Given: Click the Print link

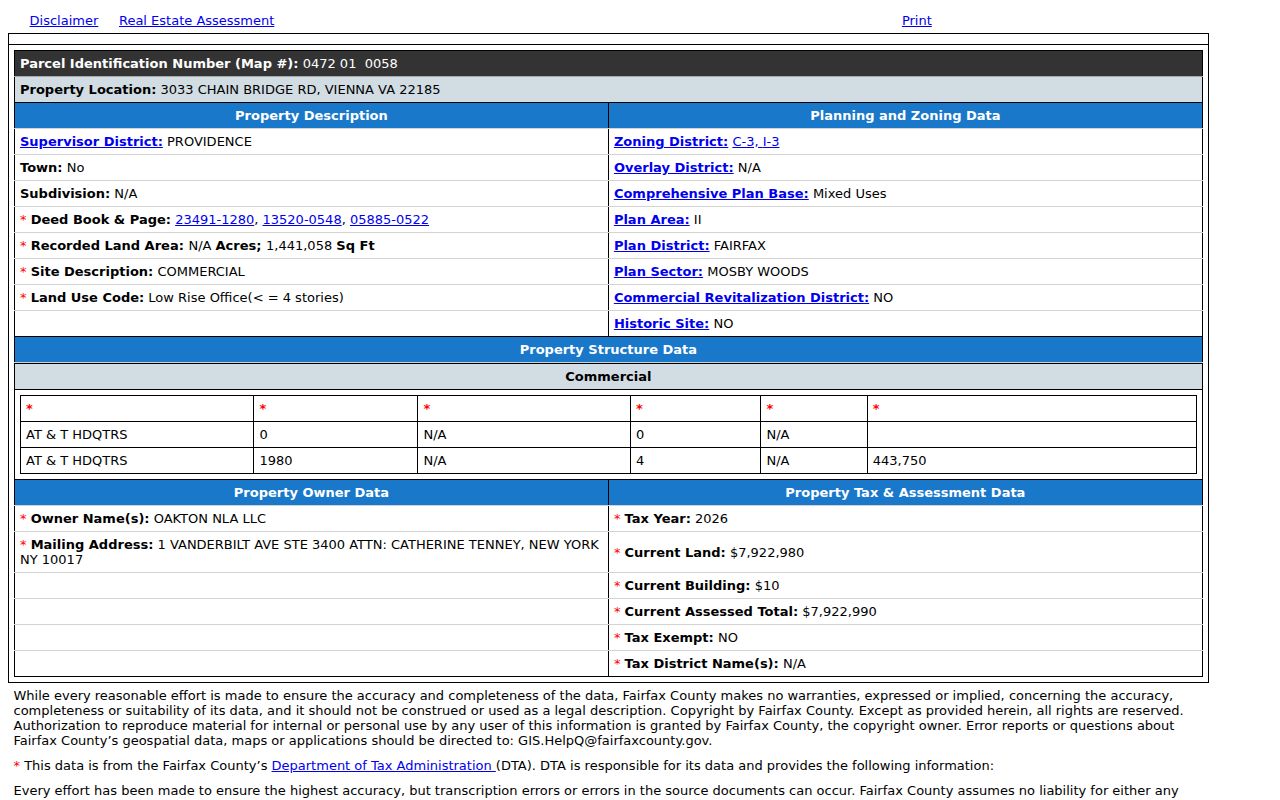Looking at the screenshot, I should point(916,20).
